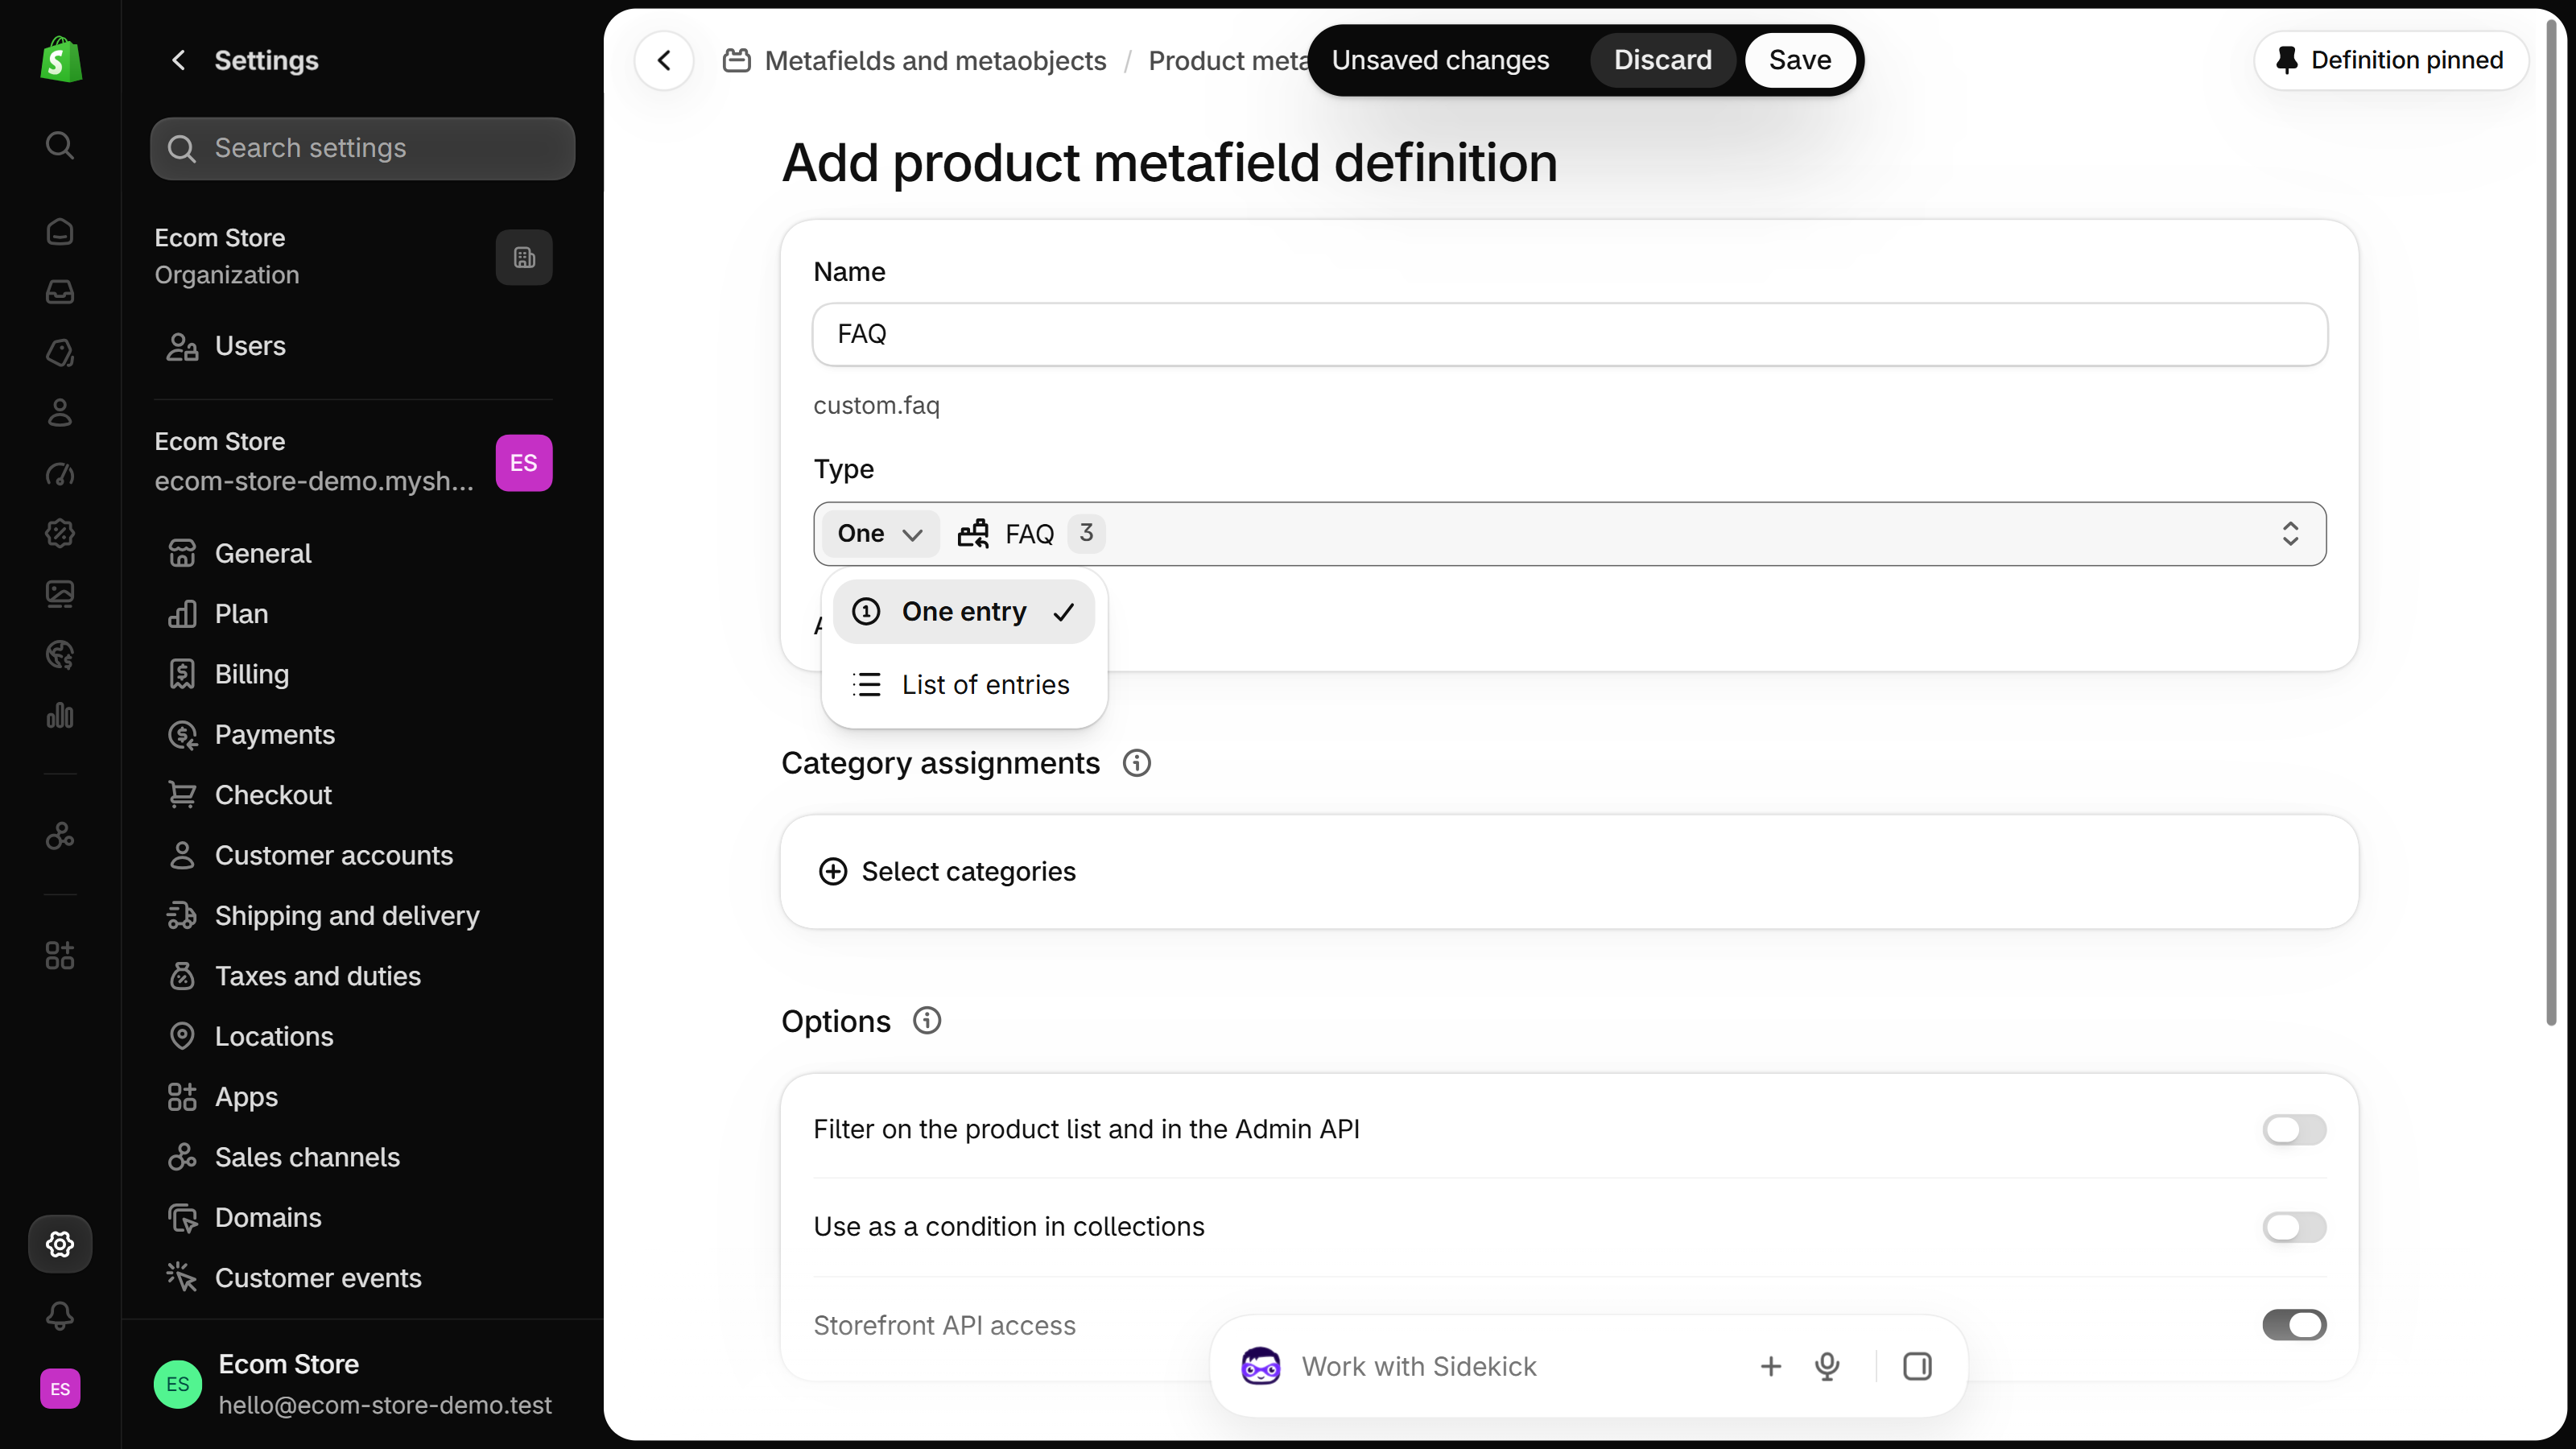The width and height of the screenshot is (2576, 1449).
Task: Select List of entries option
Action: [x=964, y=685]
